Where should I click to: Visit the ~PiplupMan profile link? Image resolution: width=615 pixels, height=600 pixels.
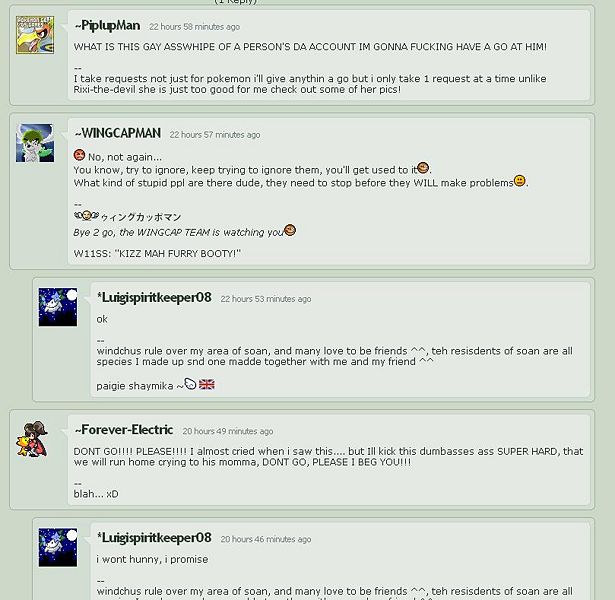point(107,26)
